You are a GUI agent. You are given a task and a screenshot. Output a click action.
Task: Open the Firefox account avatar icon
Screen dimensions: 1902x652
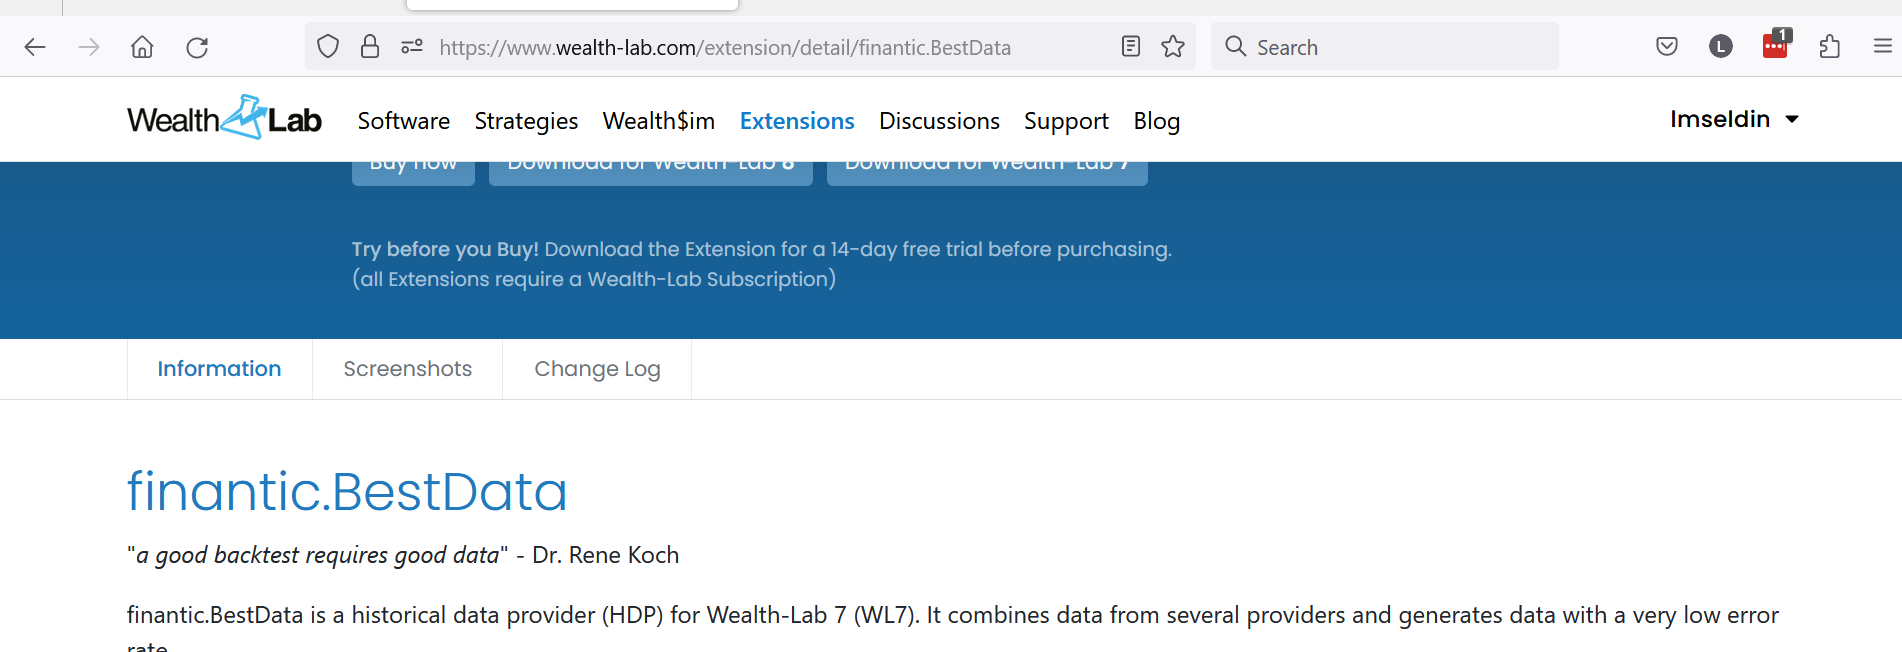coord(1721,46)
